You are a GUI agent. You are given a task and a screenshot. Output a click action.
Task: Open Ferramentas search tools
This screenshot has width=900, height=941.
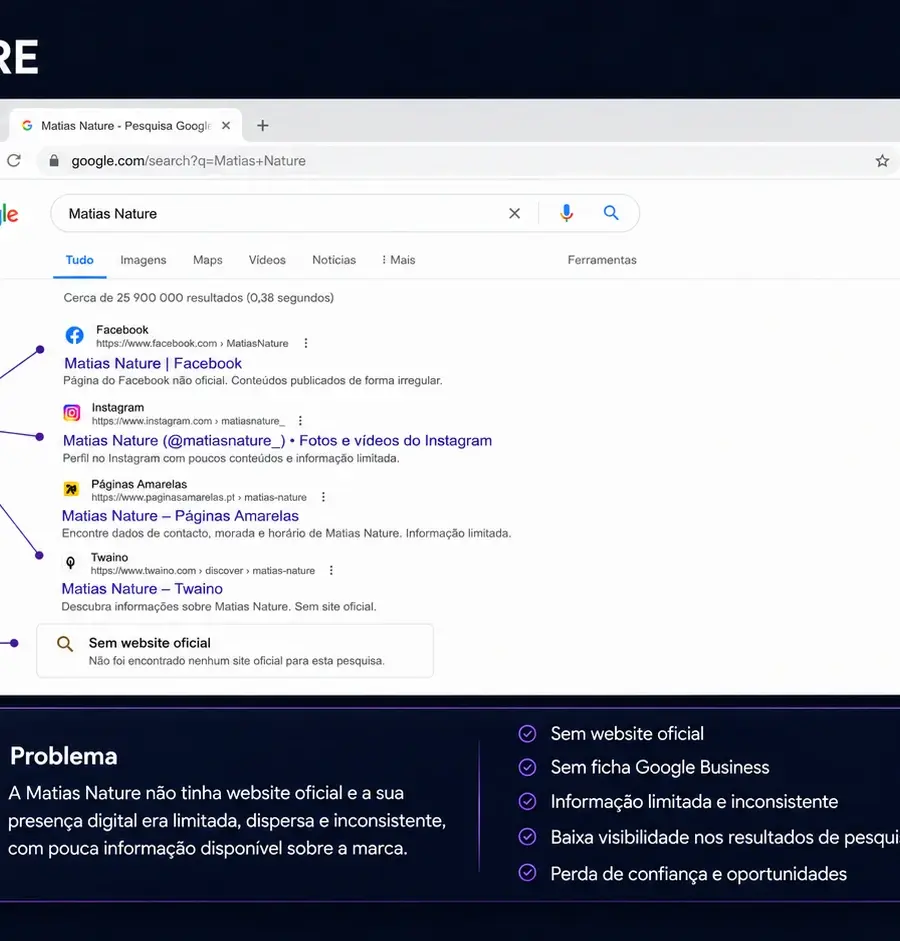point(602,260)
